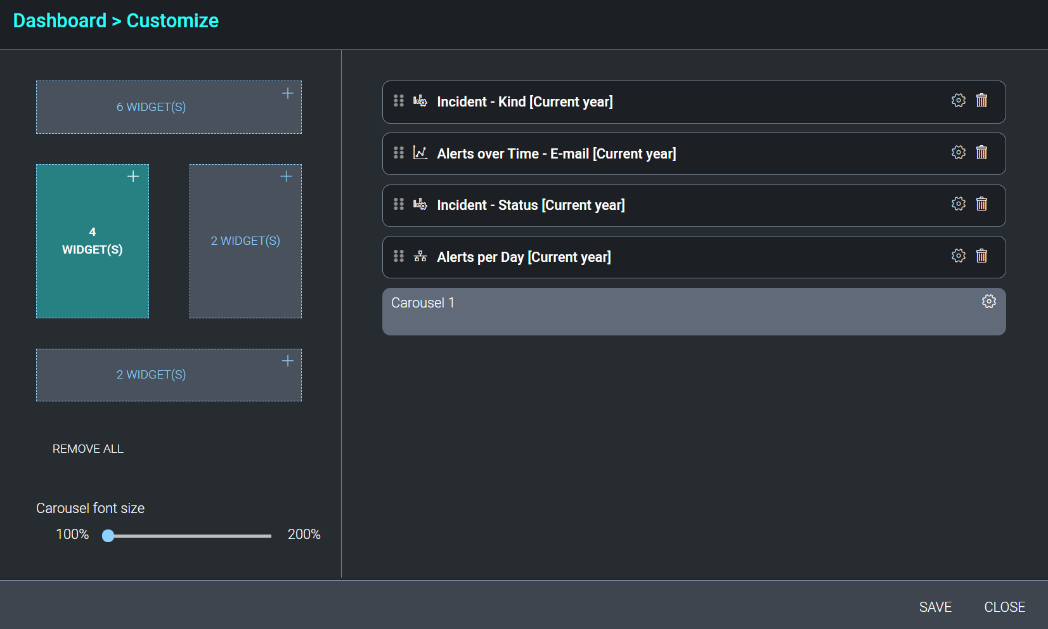Viewport: 1048px width, 629px height.
Task: Select the teal 4 widget layout panel
Action: (92, 241)
